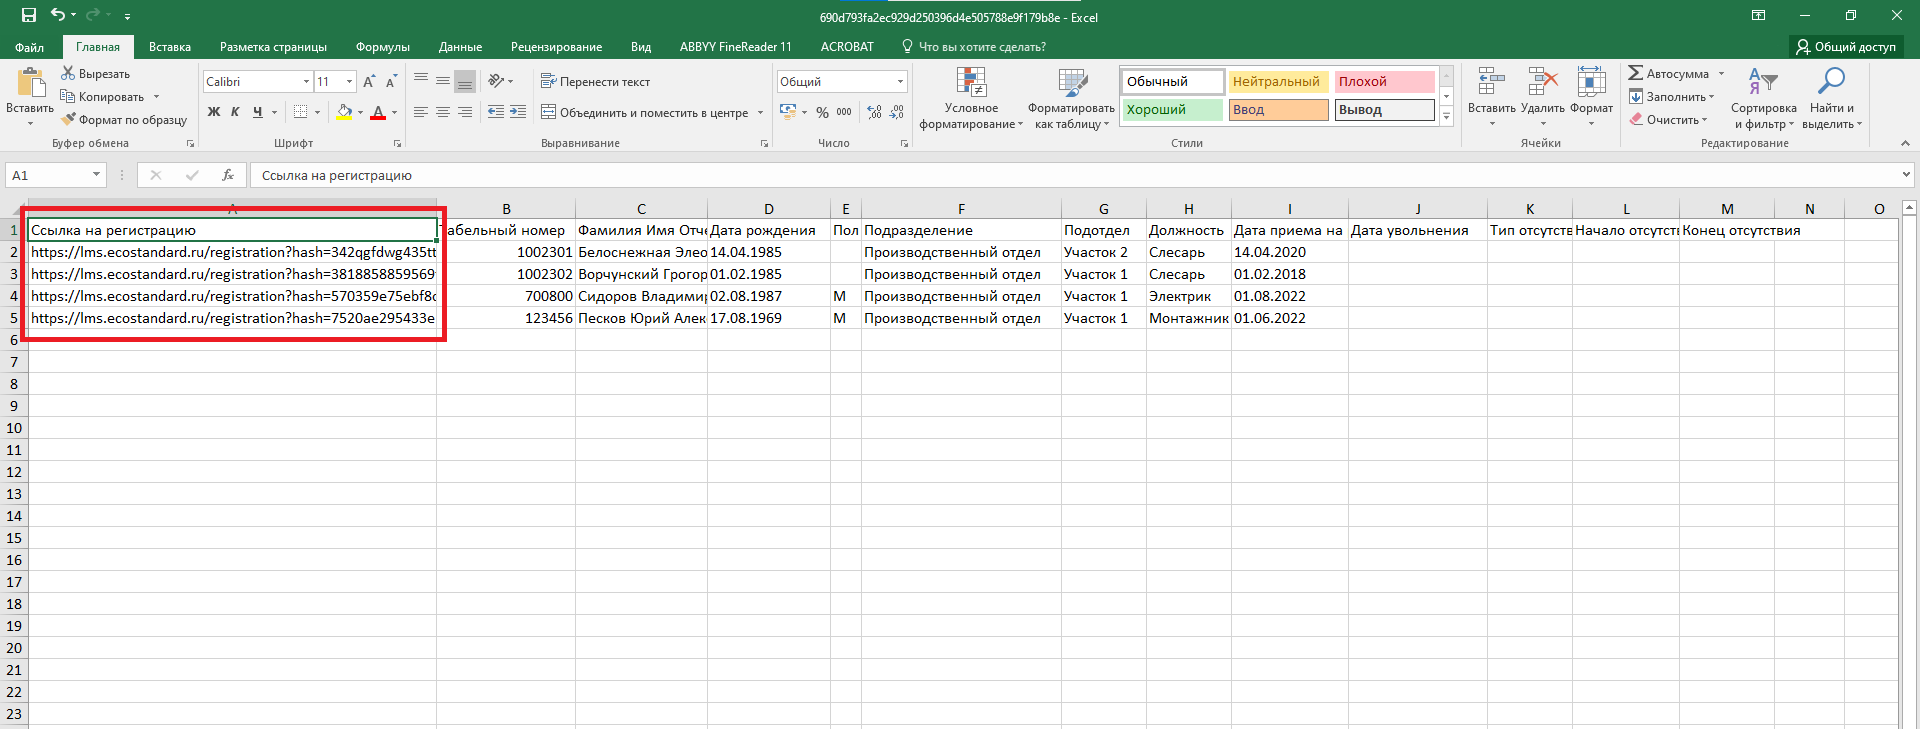Apply the Нейтральный cell style
The image size is (1920, 729).
click(1277, 81)
